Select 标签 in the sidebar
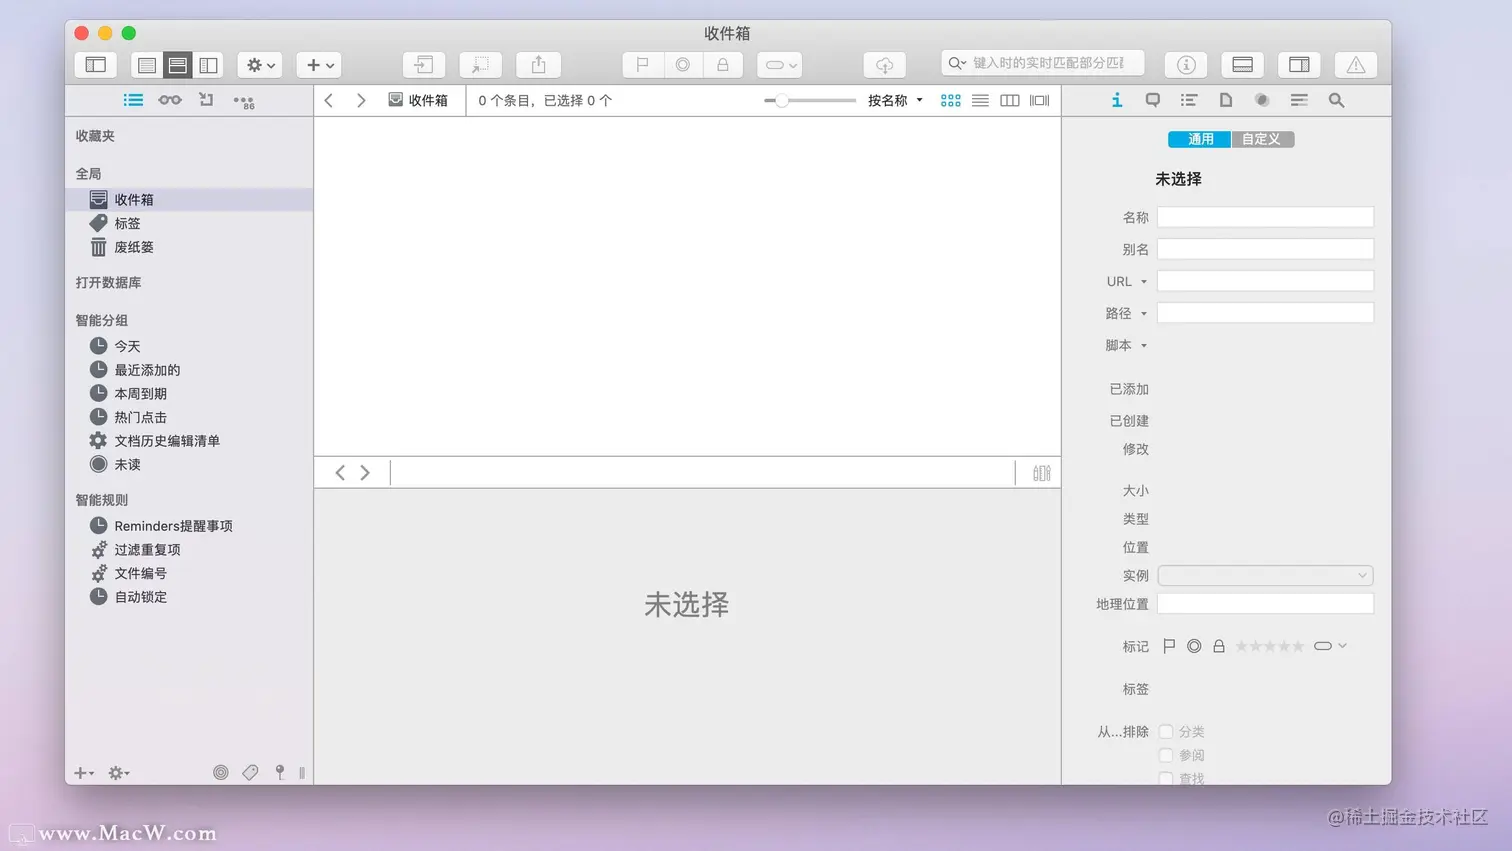1512x851 pixels. [189, 223]
